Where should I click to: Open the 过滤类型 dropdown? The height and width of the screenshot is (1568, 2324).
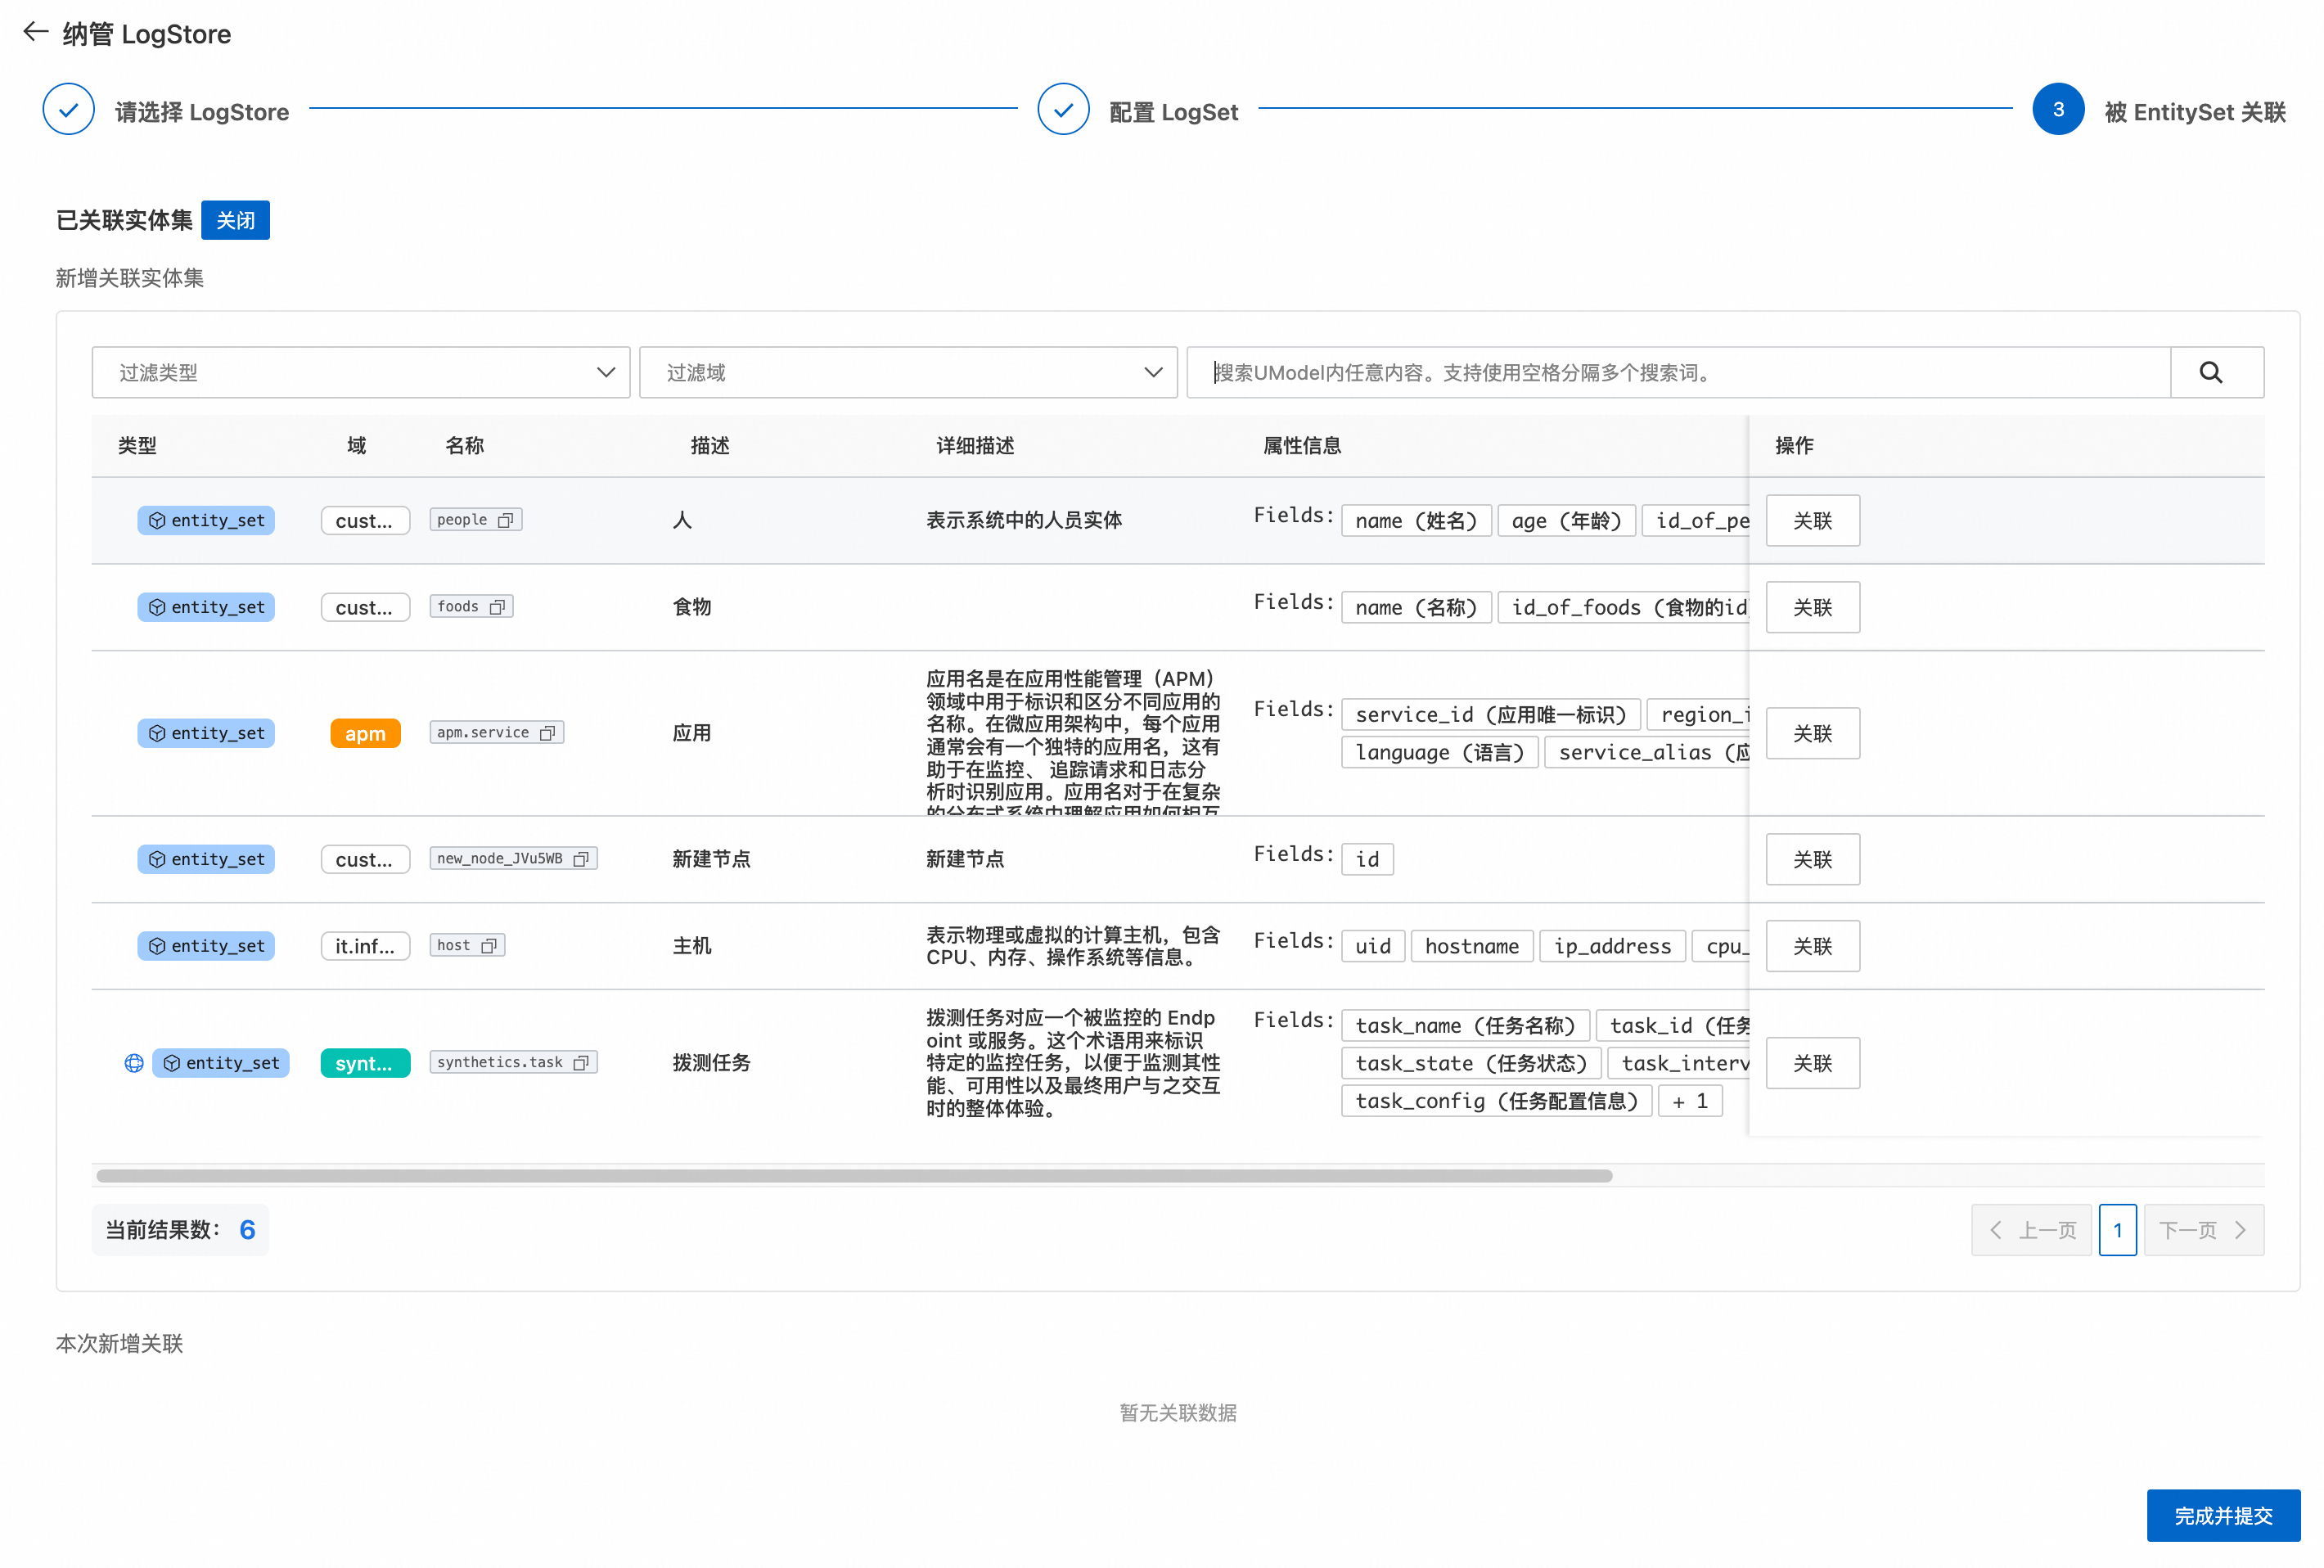pos(360,373)
